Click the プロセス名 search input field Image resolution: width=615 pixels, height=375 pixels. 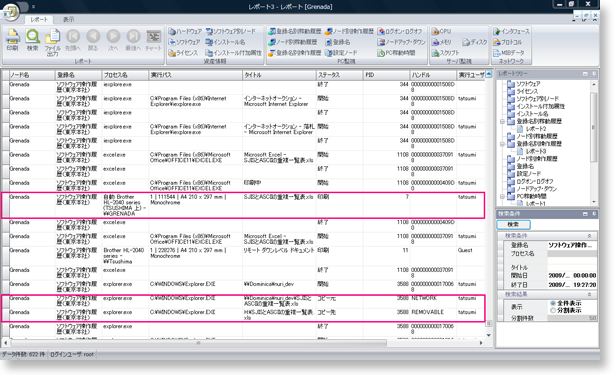pyautogui.click(x=572, y=253)
